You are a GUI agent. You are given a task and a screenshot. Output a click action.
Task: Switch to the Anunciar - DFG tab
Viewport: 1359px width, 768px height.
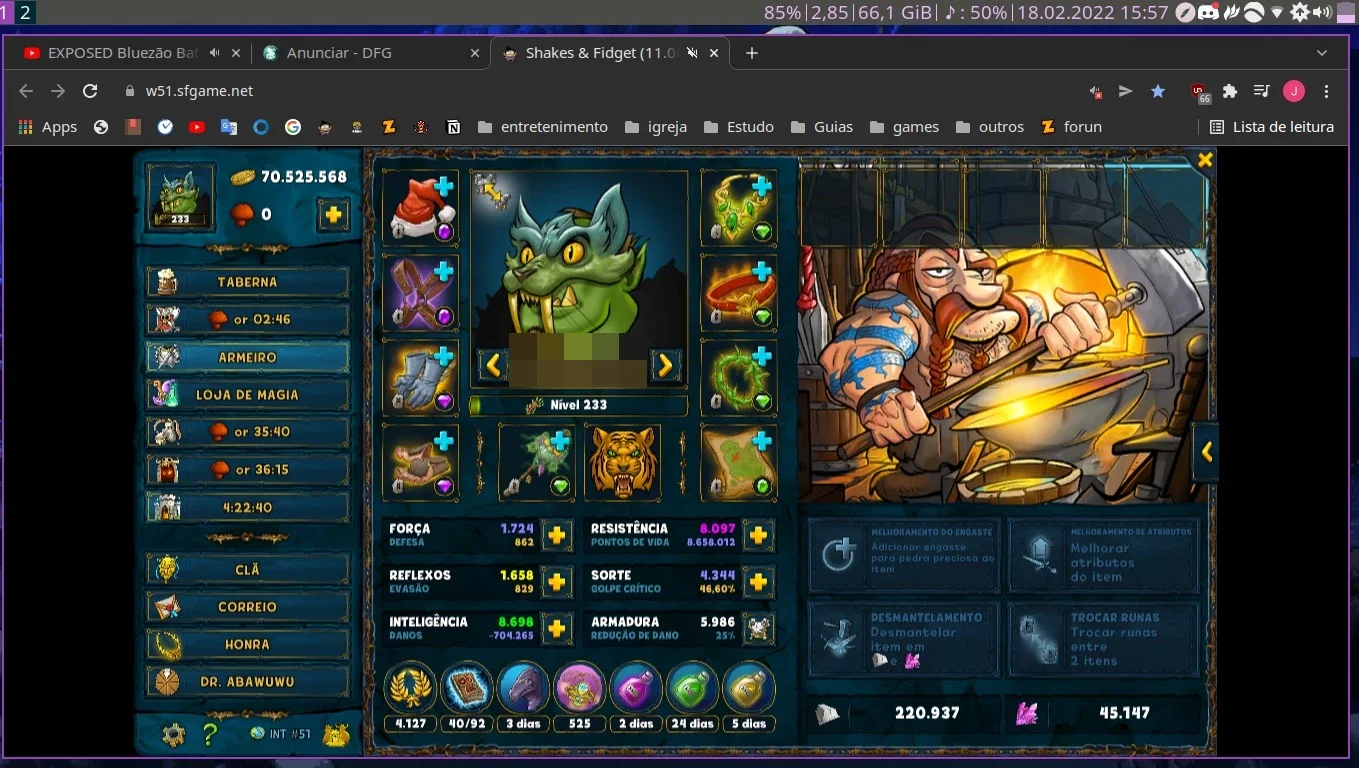click(370, 53)
